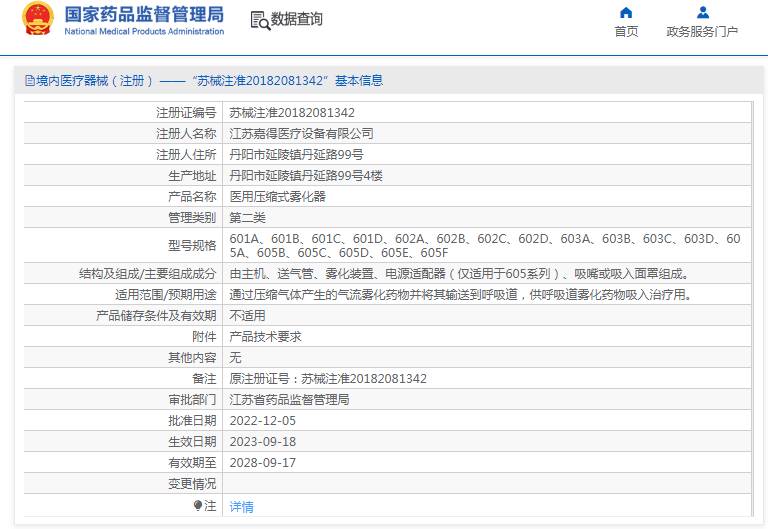The width and height of the screenshot is (768, 529).
Task: Select remark 原注册证号：苏械注准20182081342
Action: click(328, 379)
